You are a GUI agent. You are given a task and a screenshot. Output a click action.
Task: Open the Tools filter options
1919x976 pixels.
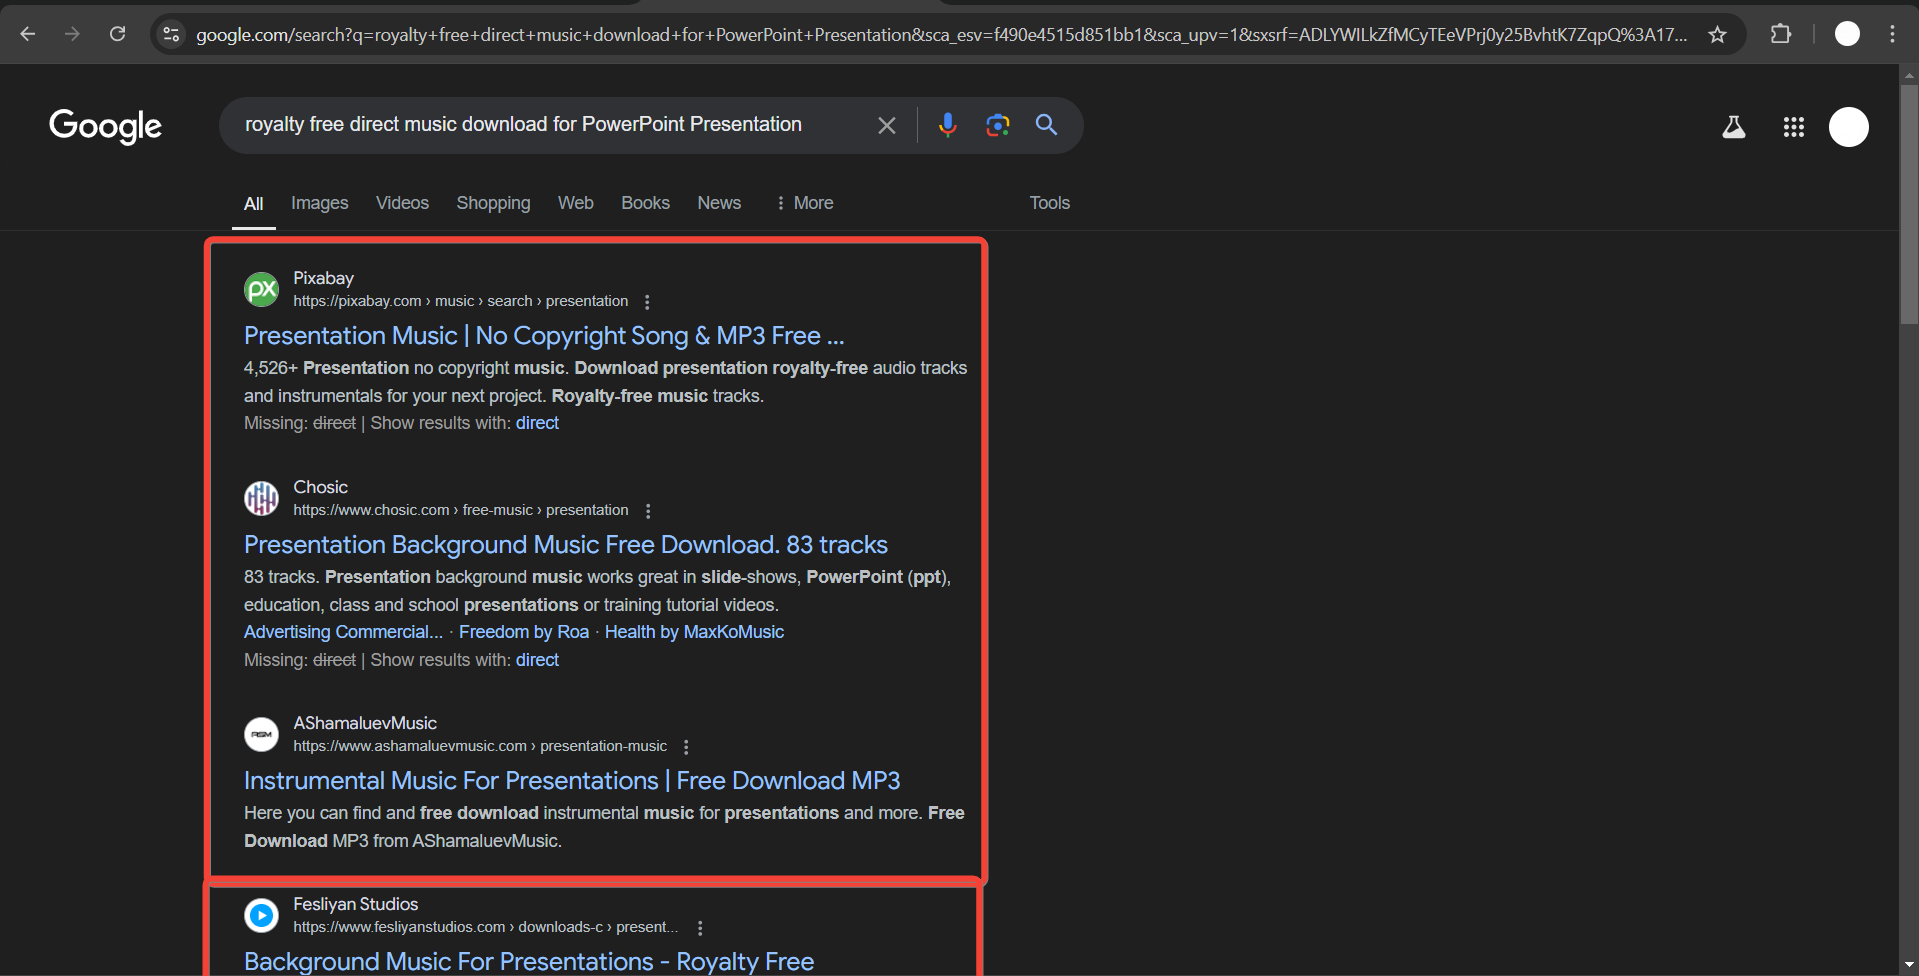pos(1050,203)
